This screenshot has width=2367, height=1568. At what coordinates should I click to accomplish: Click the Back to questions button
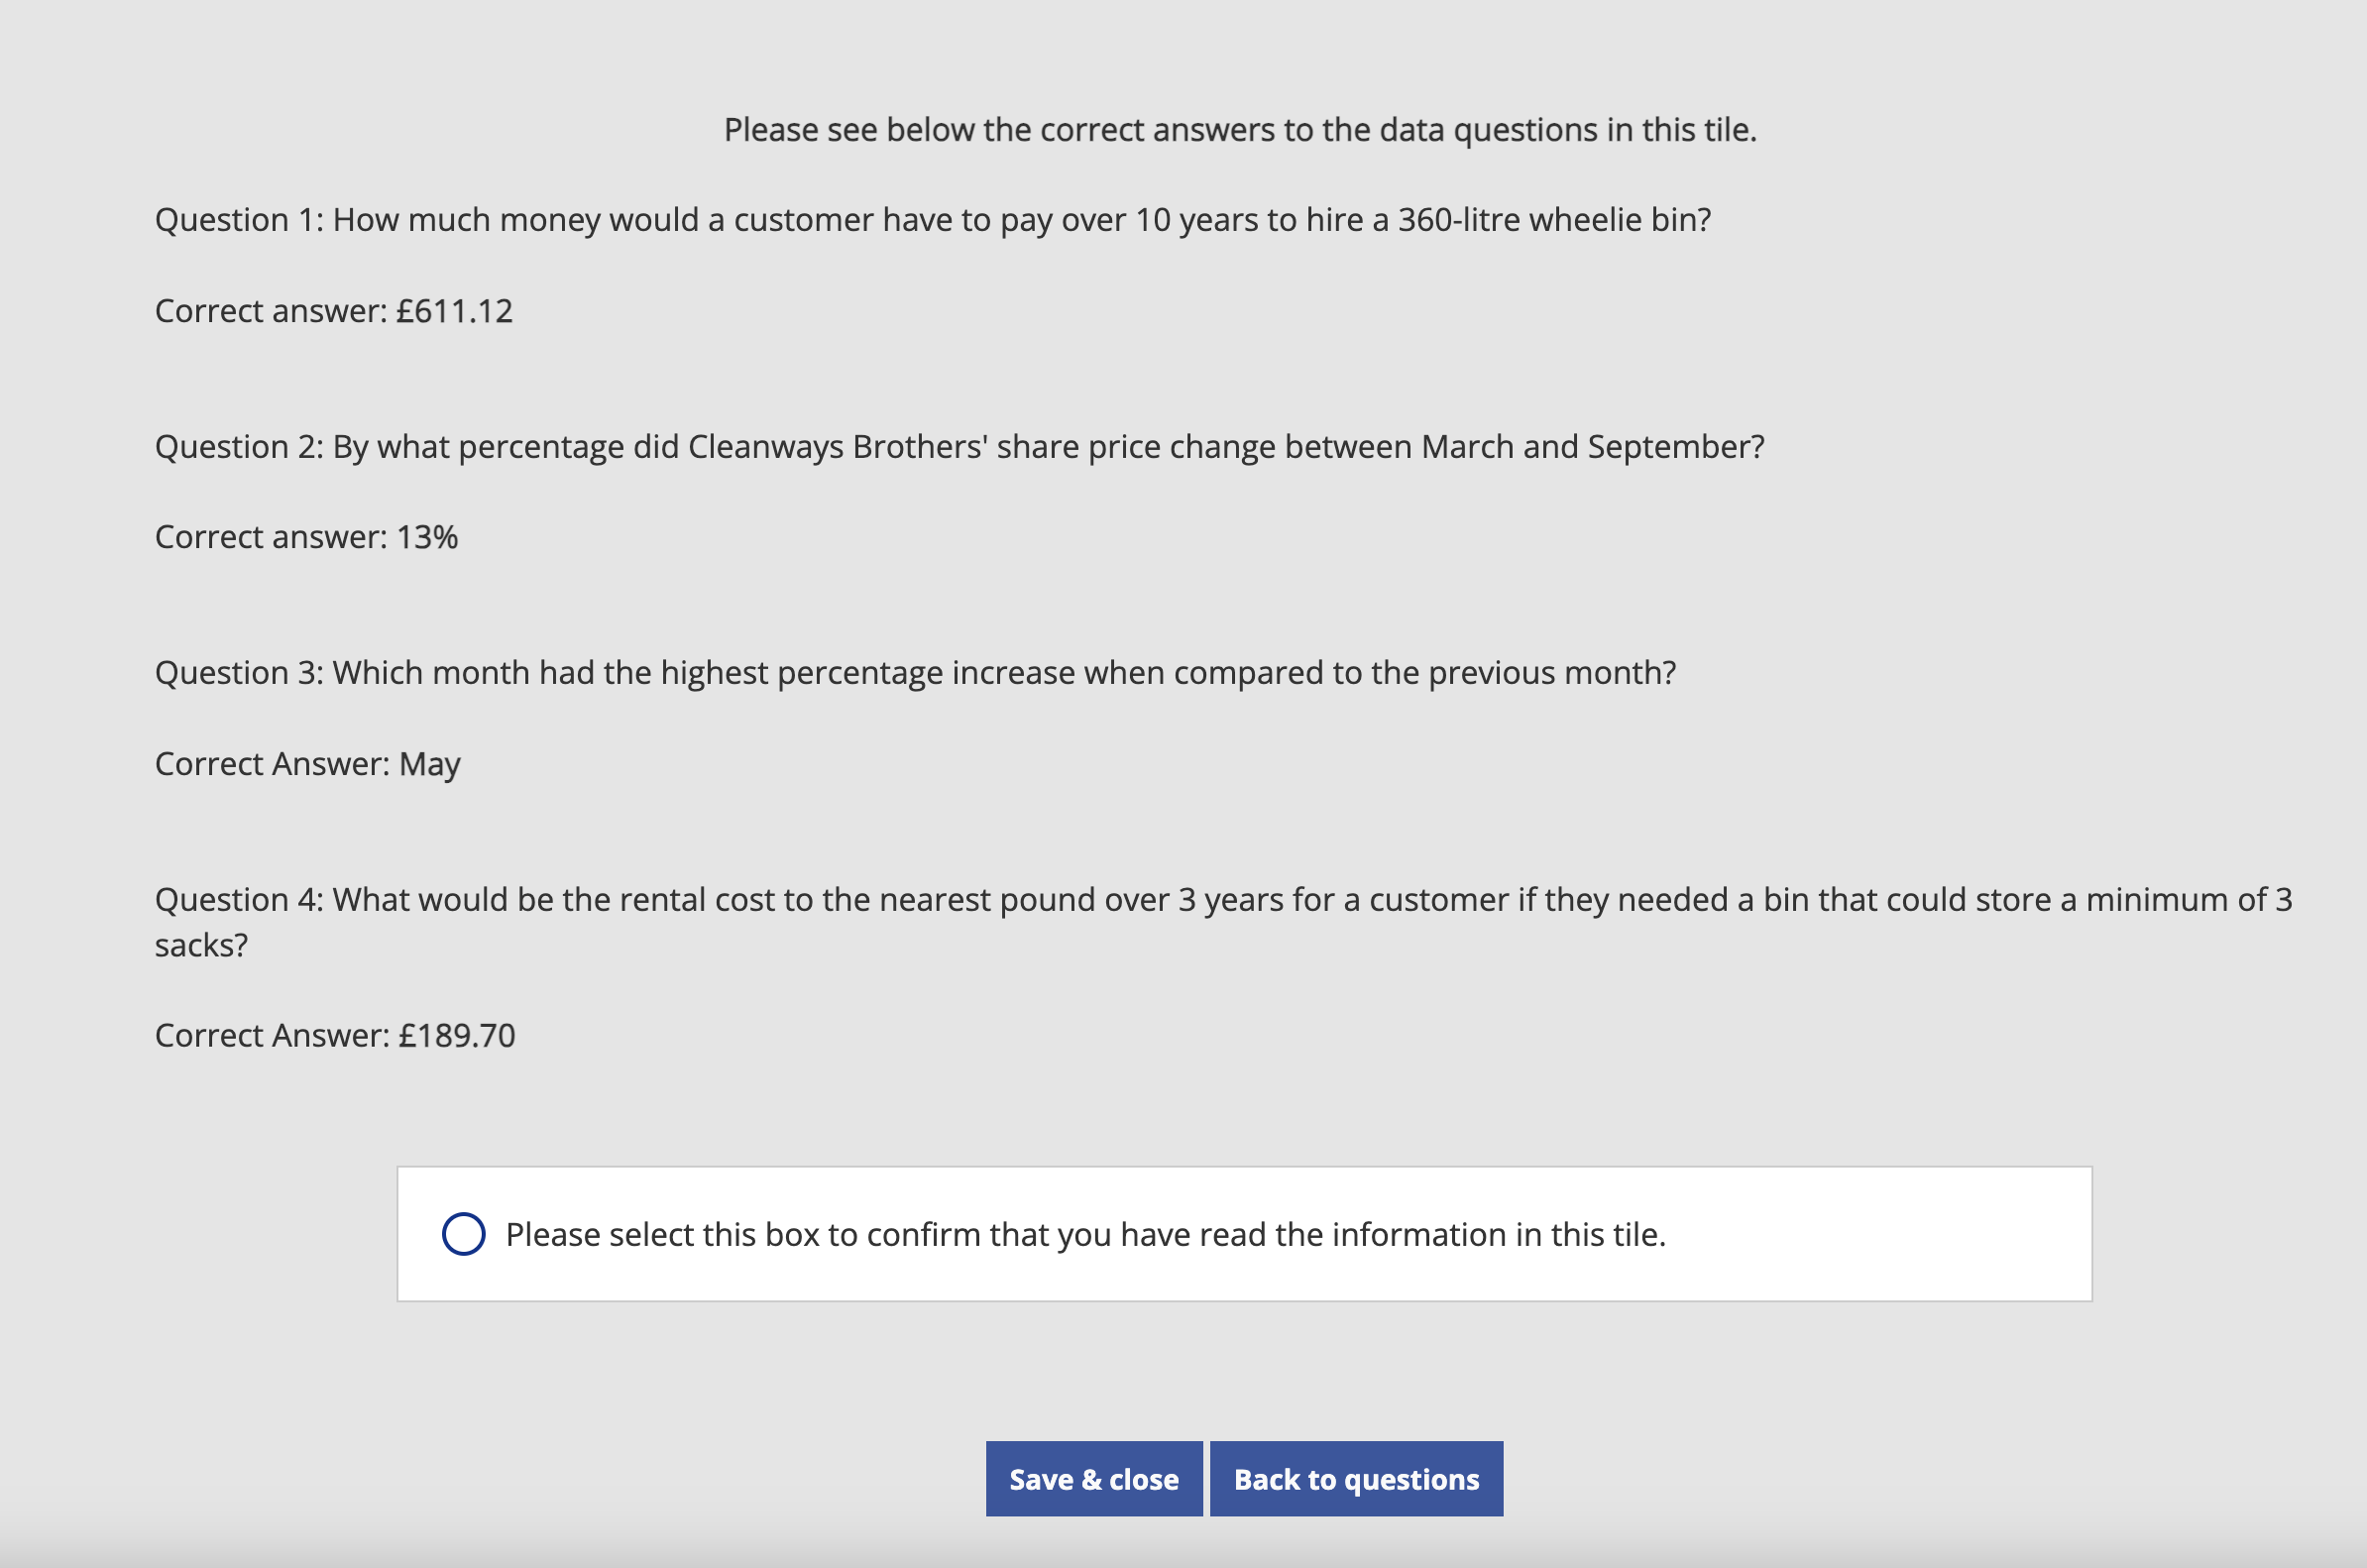1355,1478
